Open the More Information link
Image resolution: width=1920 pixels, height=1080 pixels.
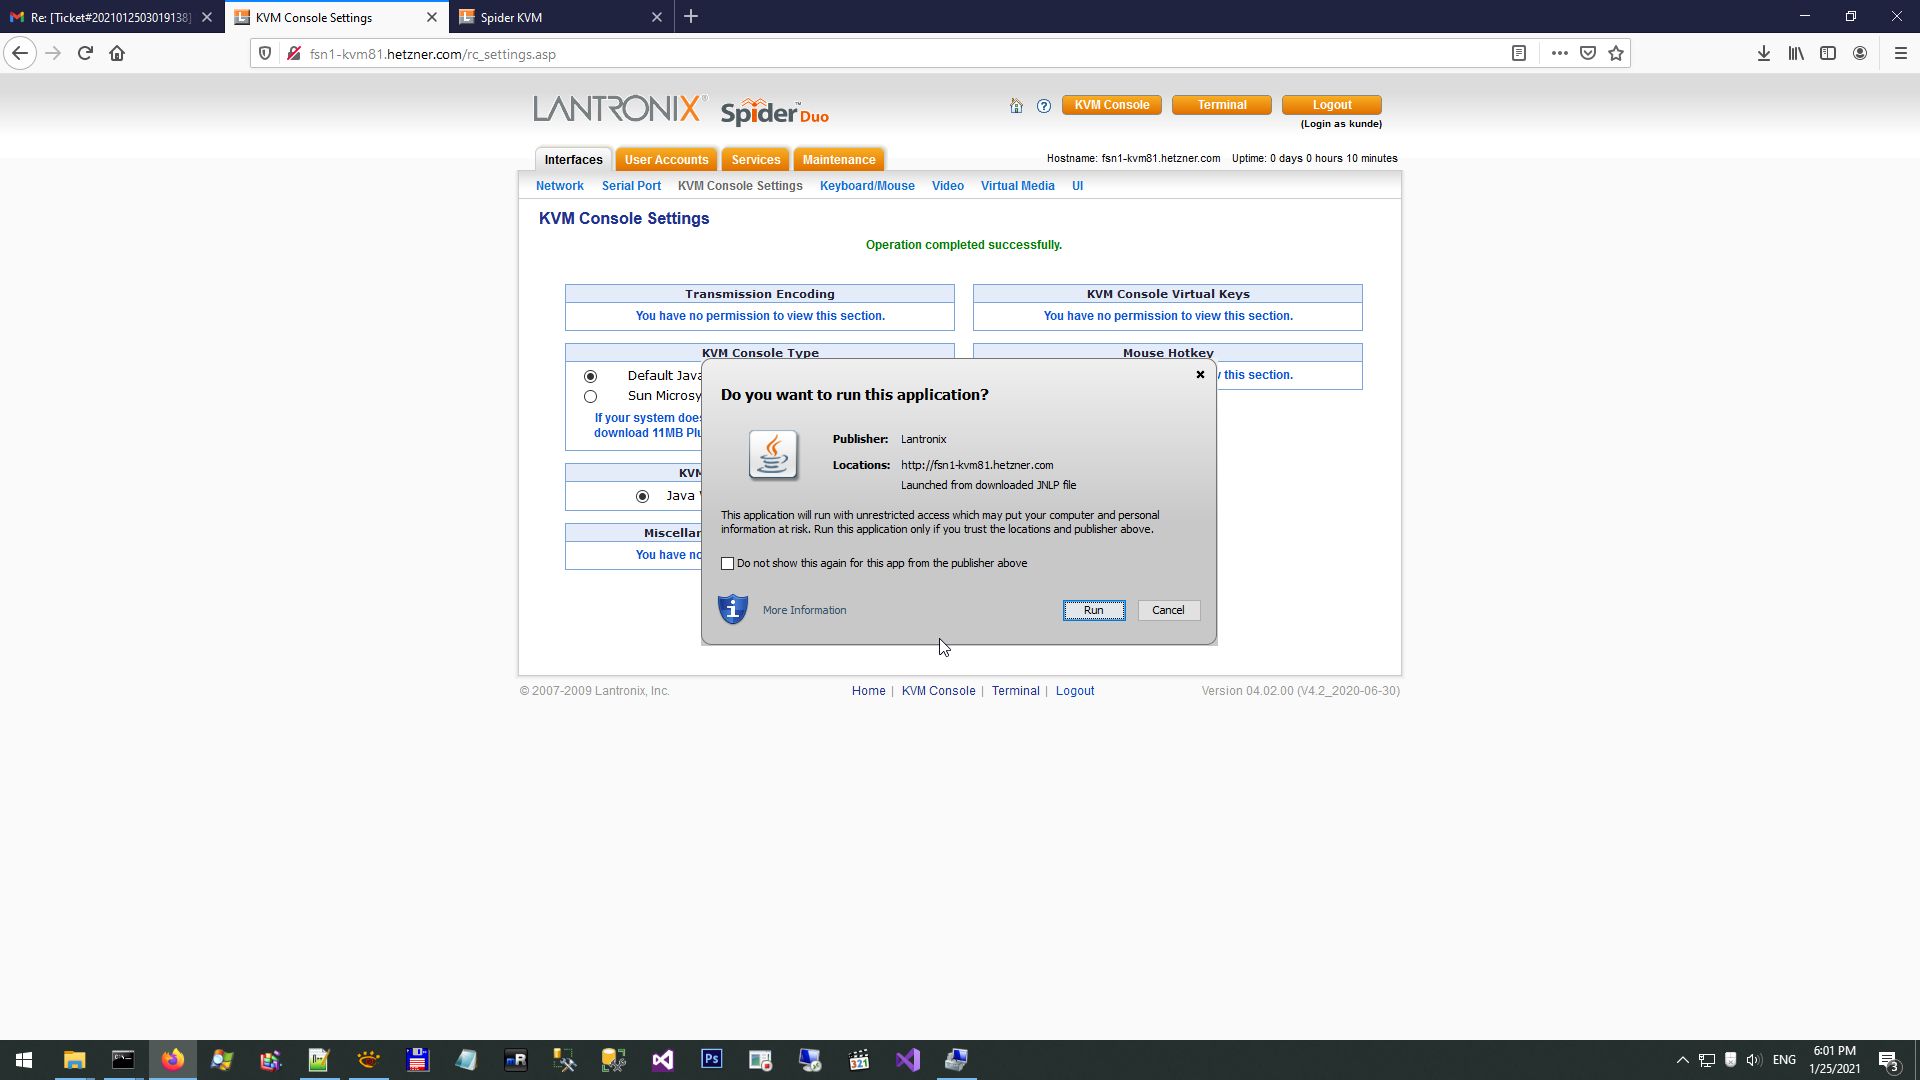(804, 610)
